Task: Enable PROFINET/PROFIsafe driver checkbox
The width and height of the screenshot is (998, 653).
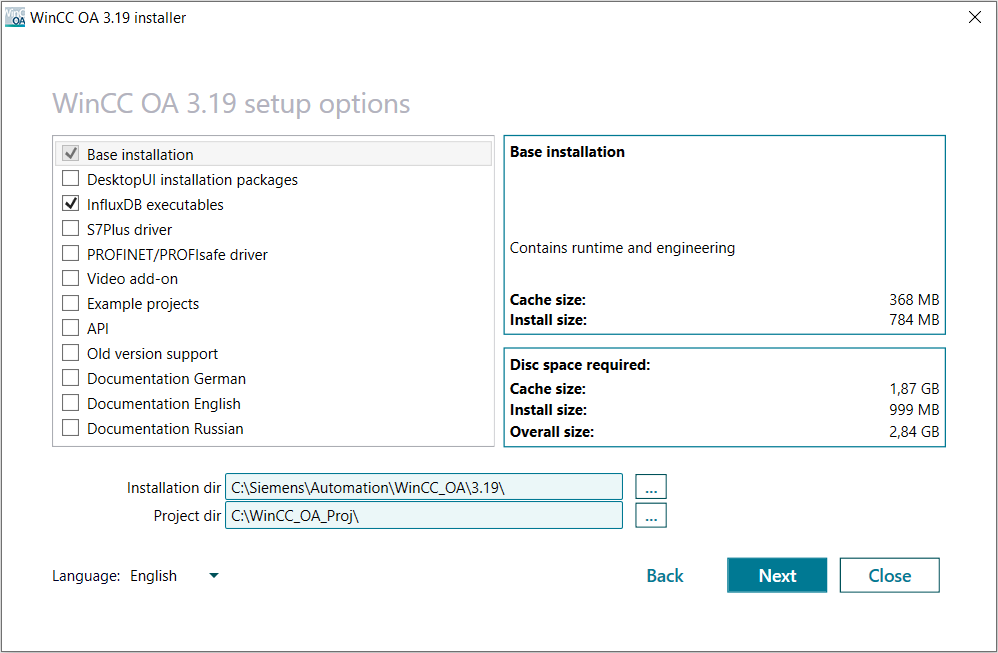Action: tap(70, 254)
